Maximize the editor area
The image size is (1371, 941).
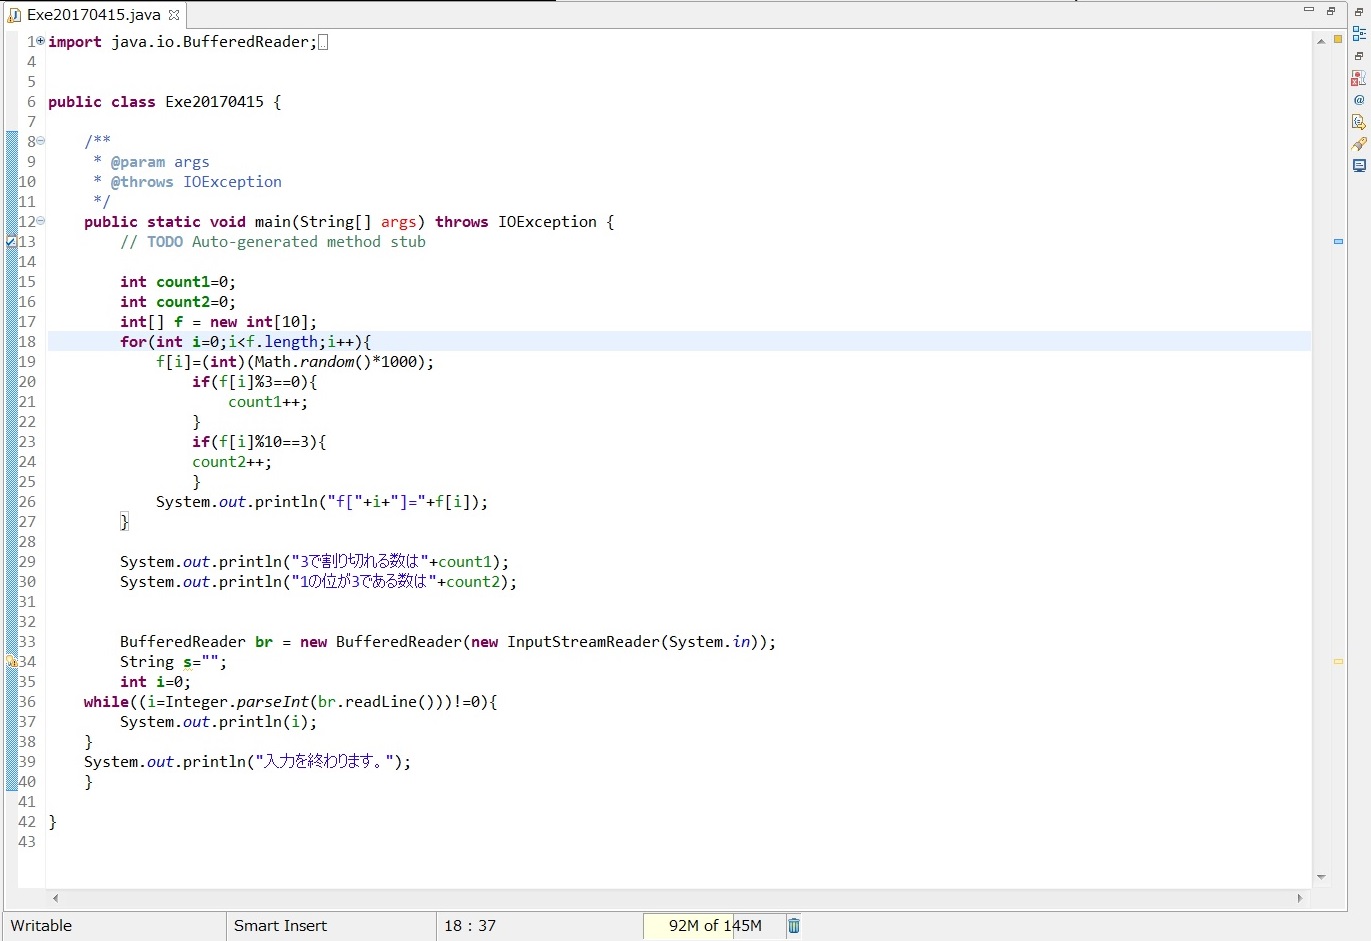pos(1331,10)
